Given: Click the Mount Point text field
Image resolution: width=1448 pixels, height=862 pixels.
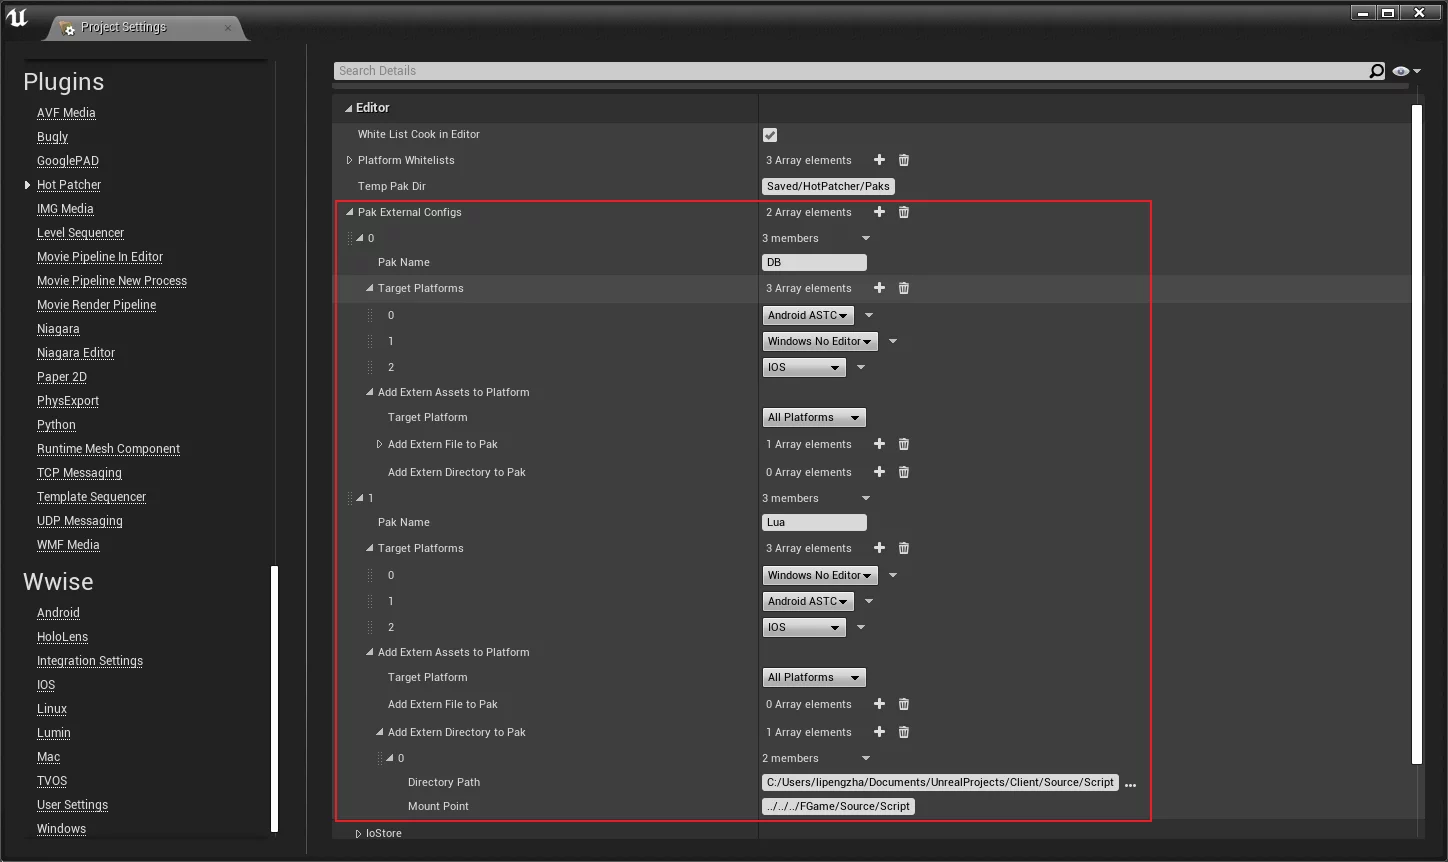Looking at the screenshot, I should pos(838,807).
